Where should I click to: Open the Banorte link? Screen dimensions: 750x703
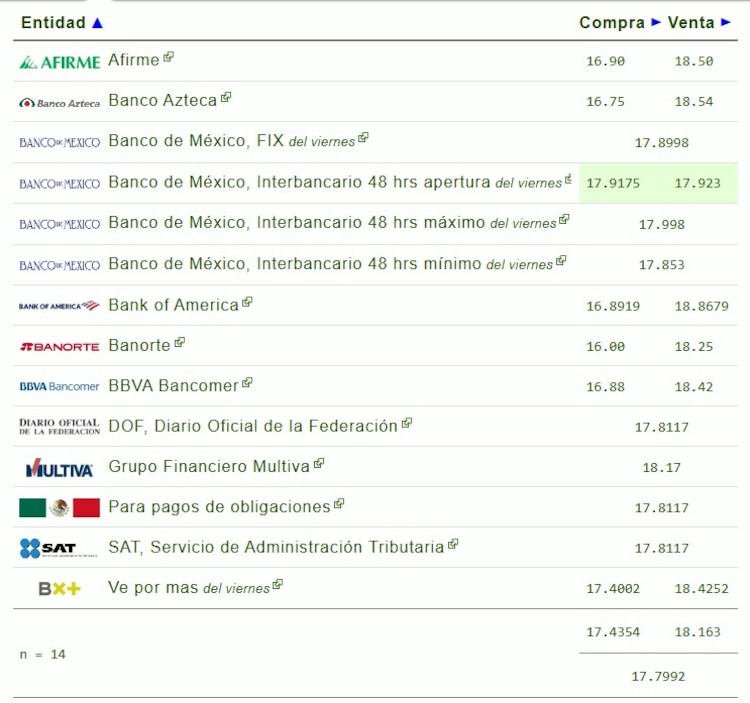(x=139, y=345)
